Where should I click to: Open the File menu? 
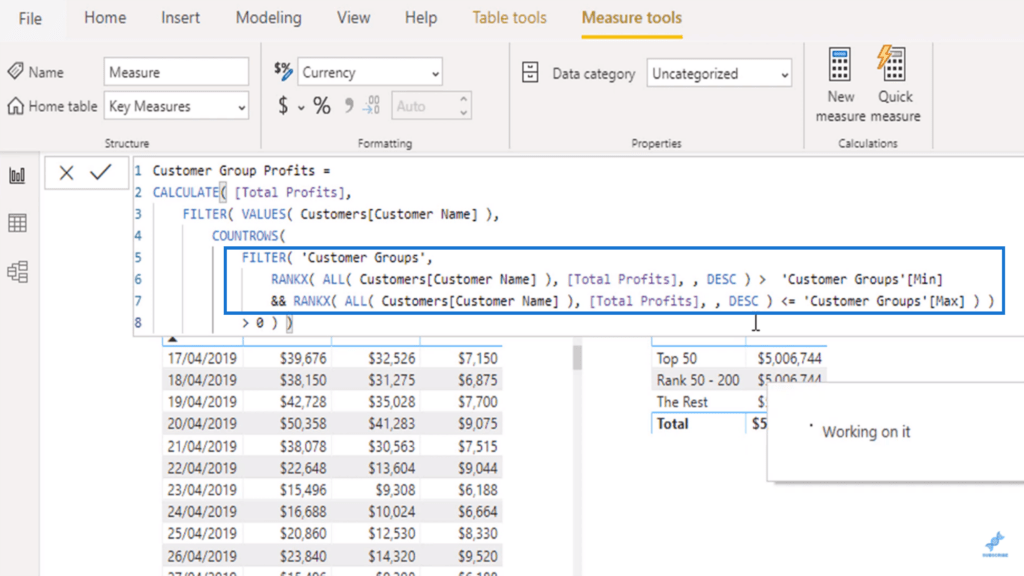[x=30, y=18]
